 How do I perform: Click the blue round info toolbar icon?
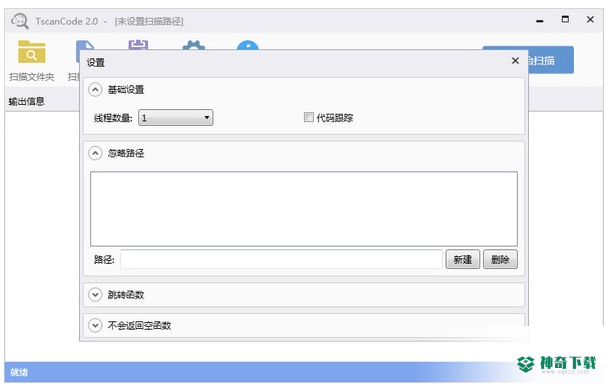pos(247,45)
